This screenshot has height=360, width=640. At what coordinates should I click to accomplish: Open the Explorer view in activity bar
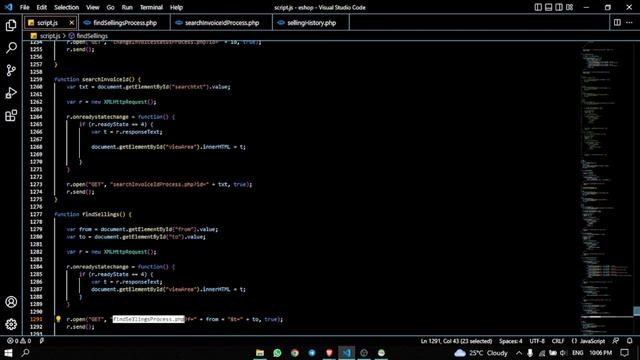point(11,25)
